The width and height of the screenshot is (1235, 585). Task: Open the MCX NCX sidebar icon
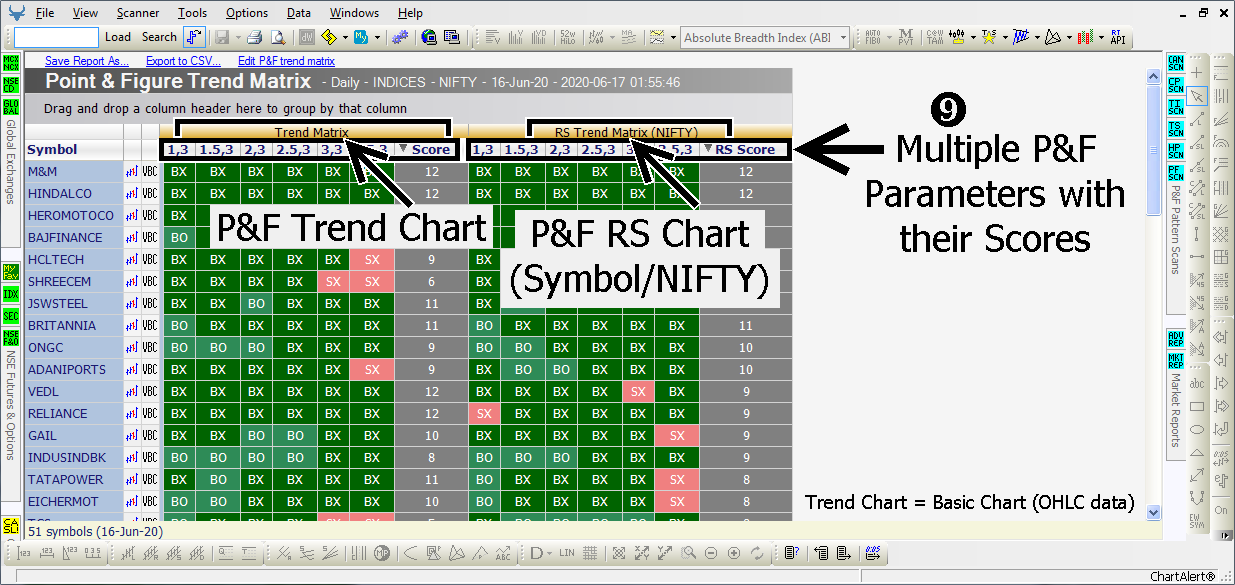pos(11,64)
